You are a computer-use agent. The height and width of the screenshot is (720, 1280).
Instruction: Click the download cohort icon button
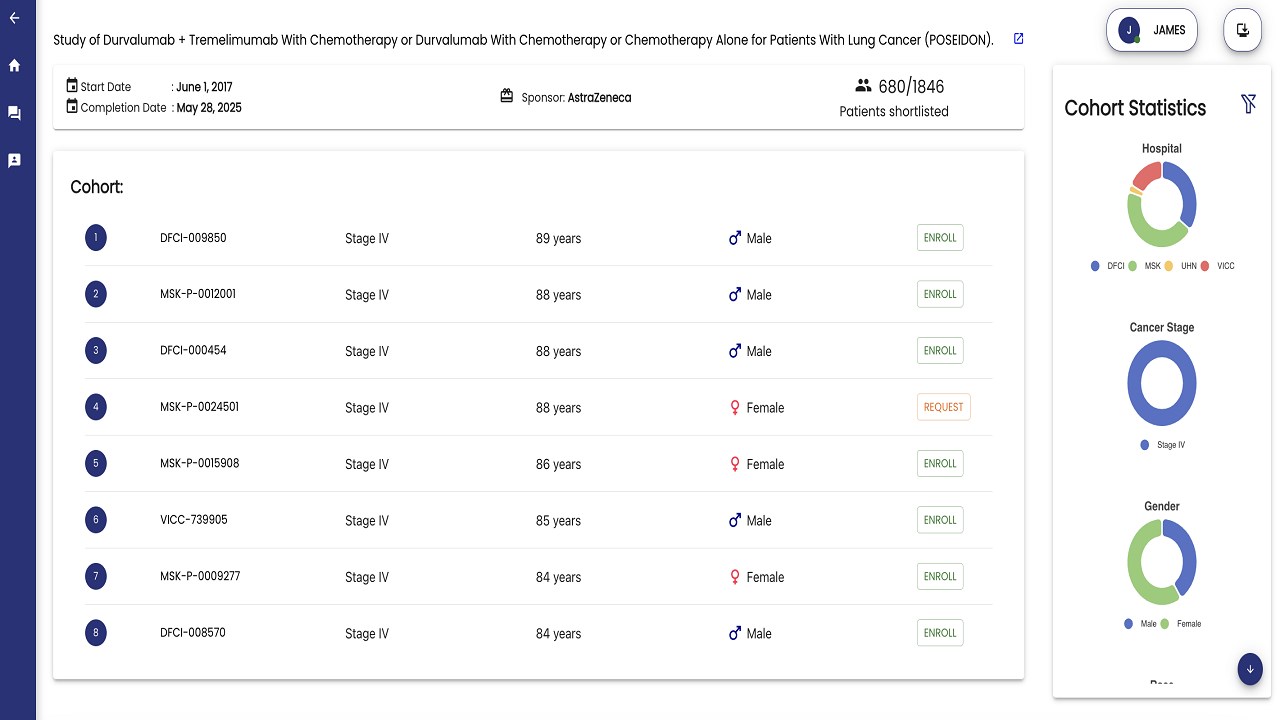pyautogui.click(x=1242, y=30)
